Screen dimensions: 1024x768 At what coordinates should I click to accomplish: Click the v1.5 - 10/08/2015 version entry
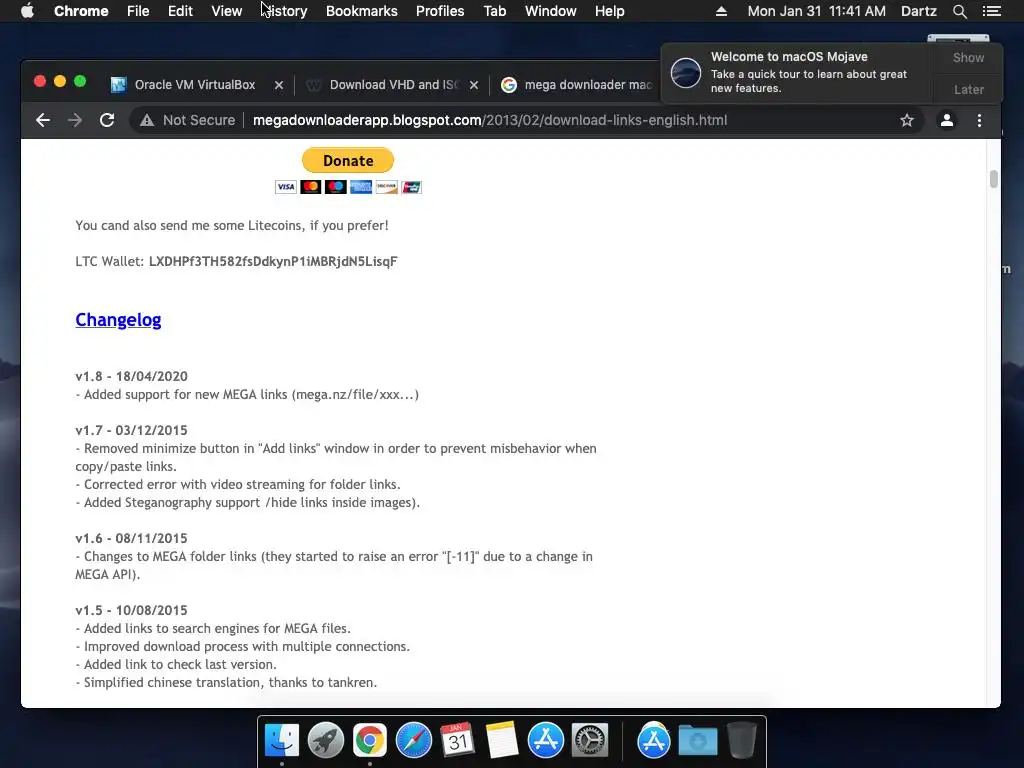131,610
